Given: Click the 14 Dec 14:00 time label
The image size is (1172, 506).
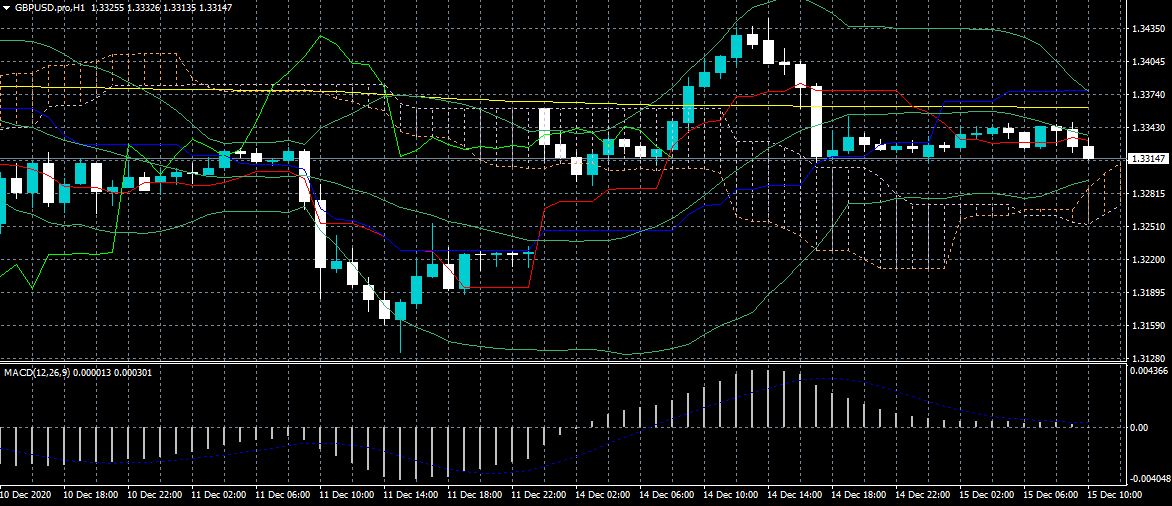Looking at the screenshot, I should click(795, 495).
